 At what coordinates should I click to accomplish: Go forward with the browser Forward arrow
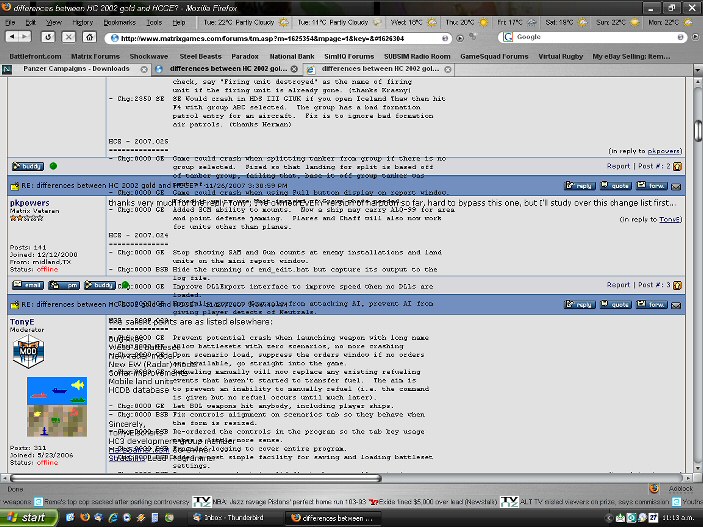[x=25, y=37]
